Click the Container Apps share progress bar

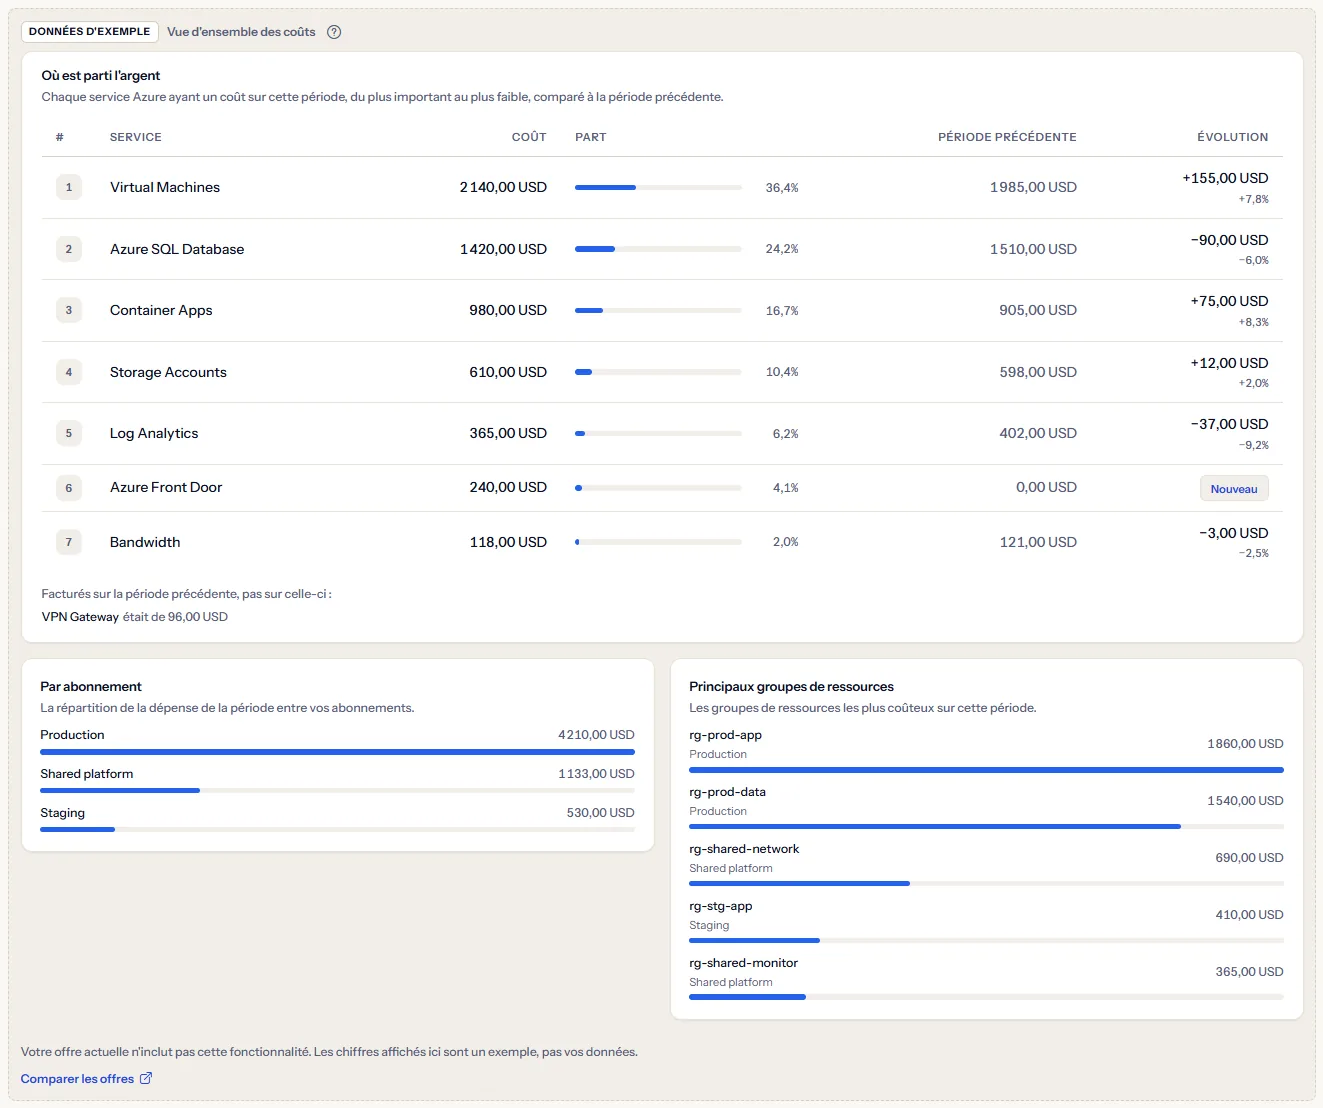click(658, 311)
